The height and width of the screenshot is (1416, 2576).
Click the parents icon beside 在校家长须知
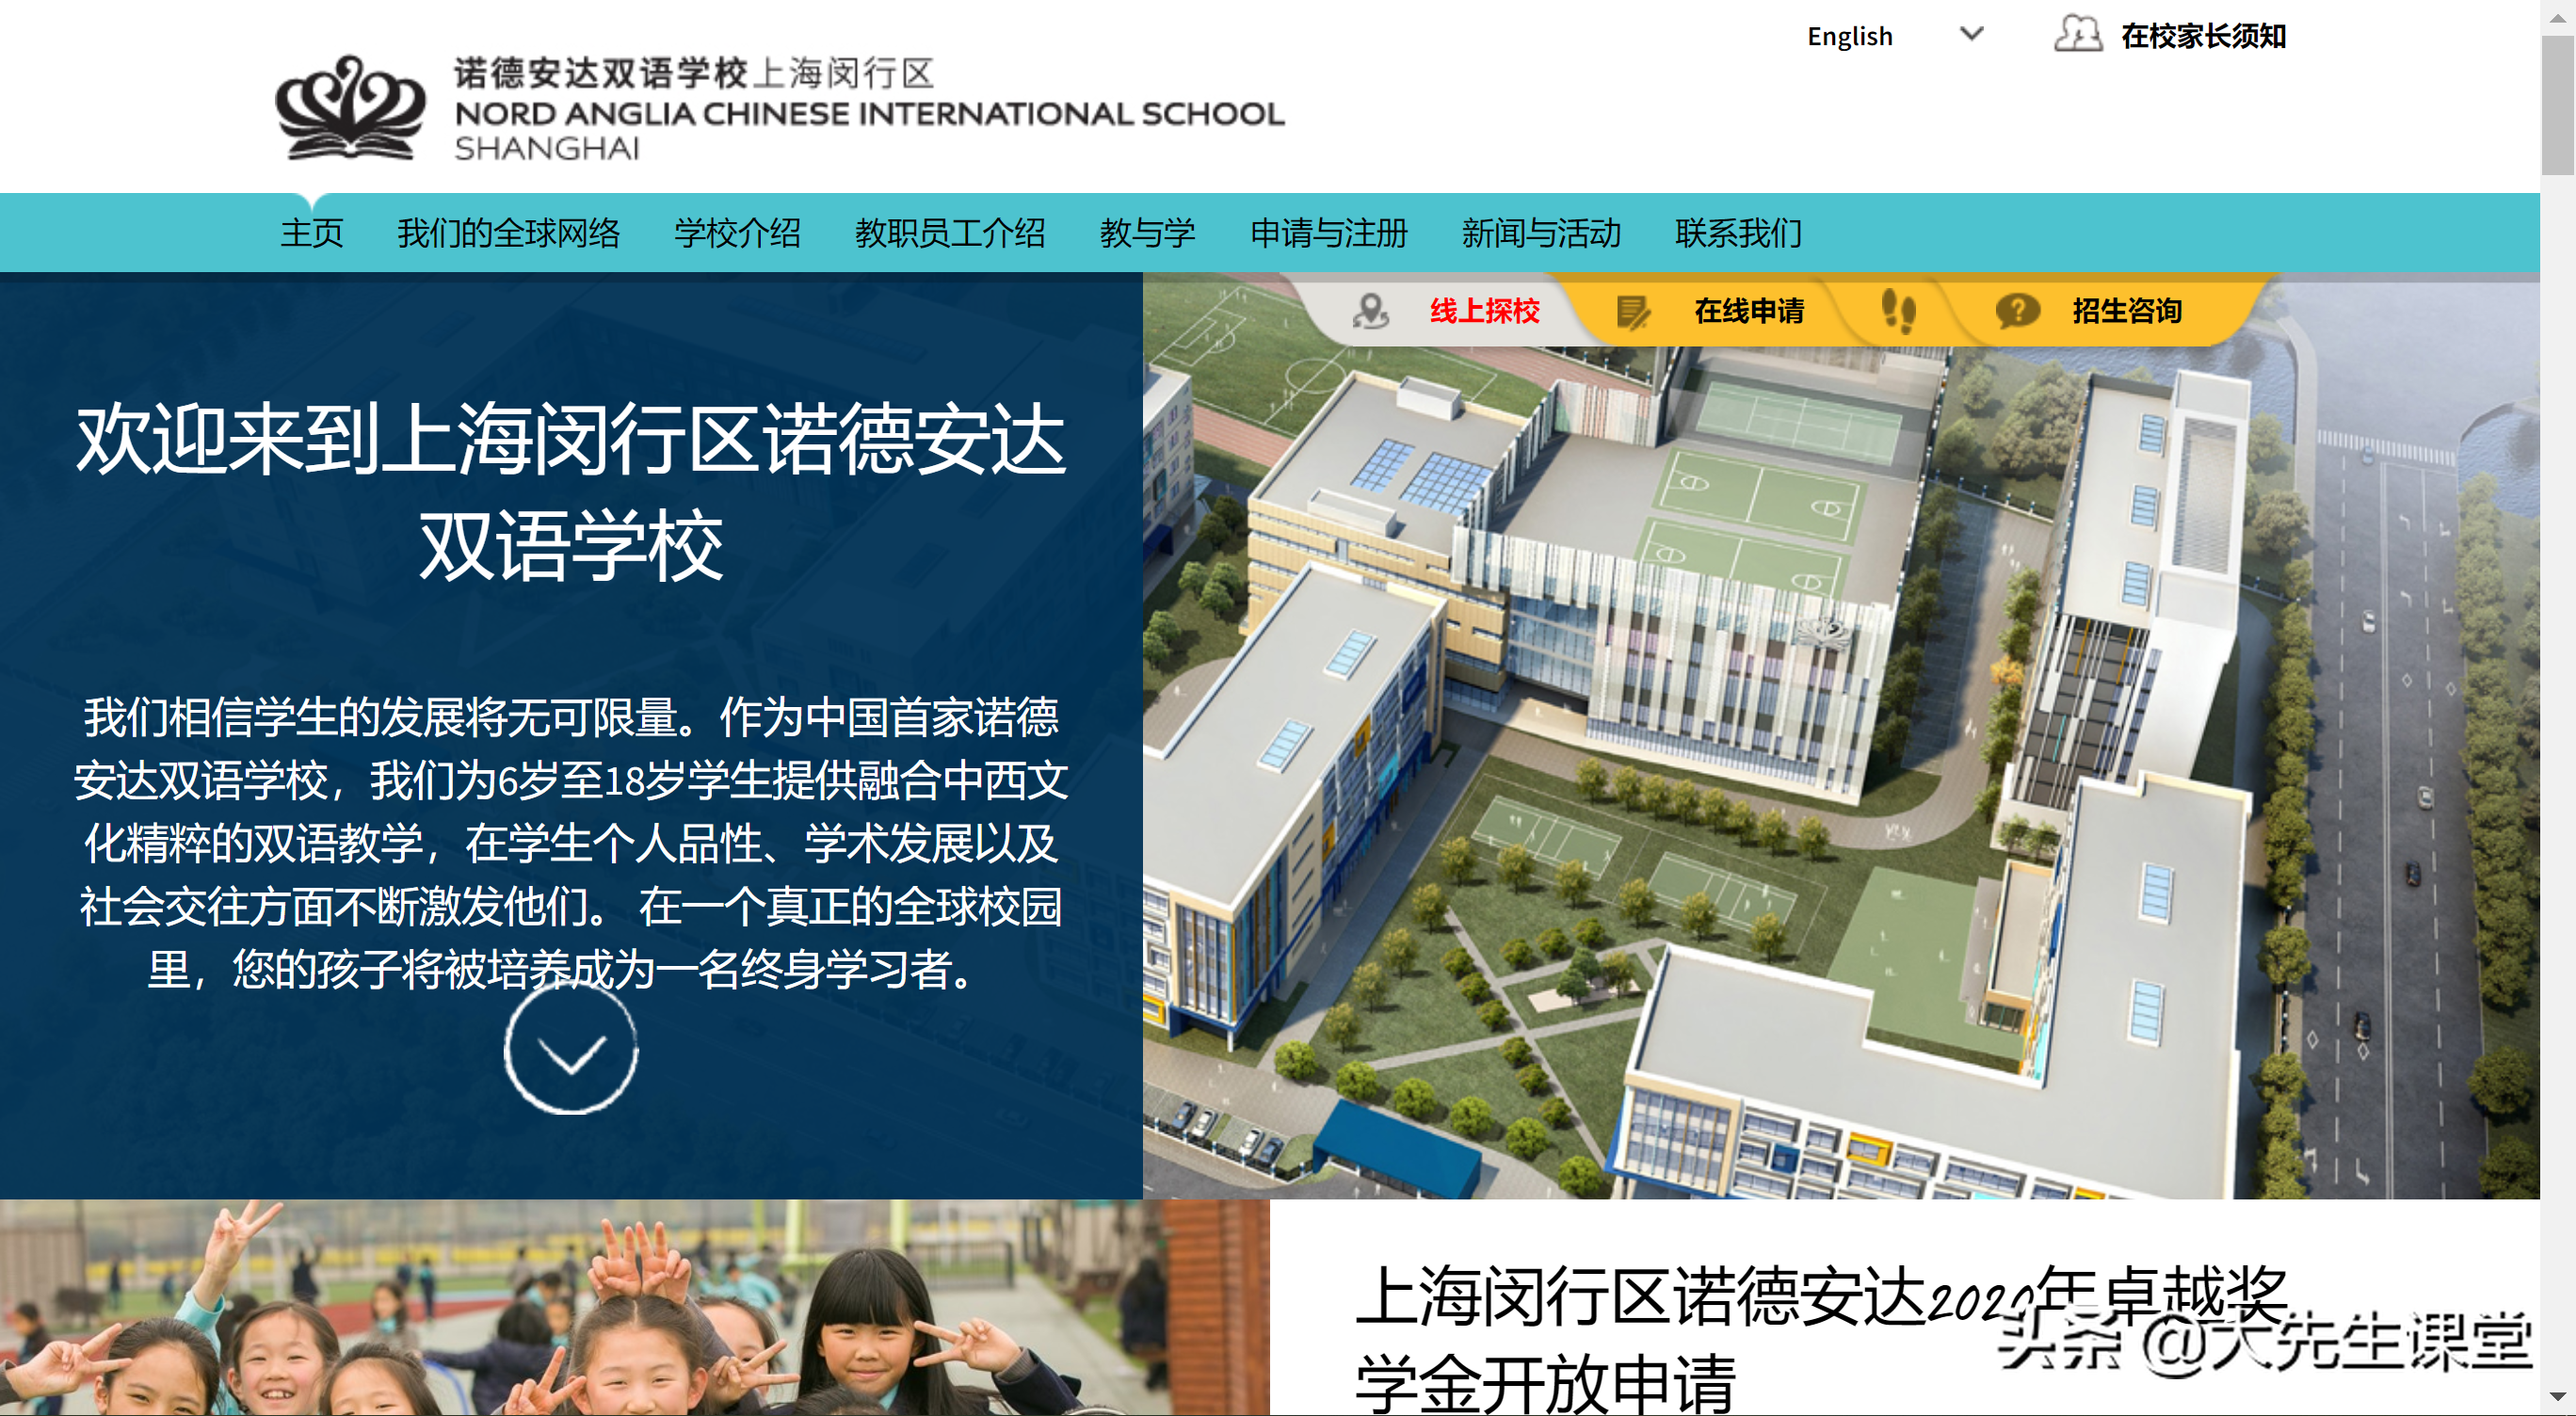tap(2077, 35)
